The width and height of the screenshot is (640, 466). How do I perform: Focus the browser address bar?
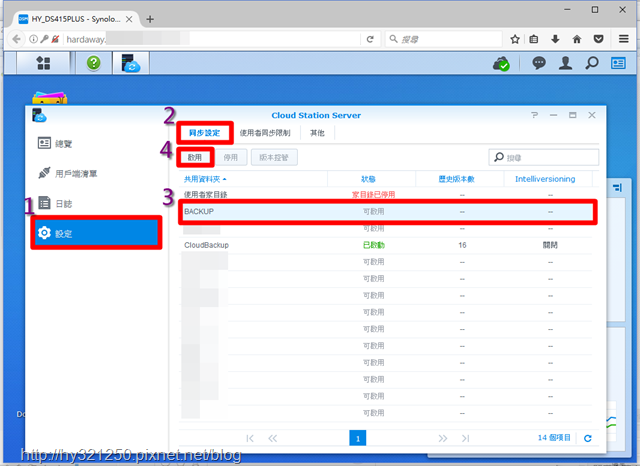tap(212, 39)
